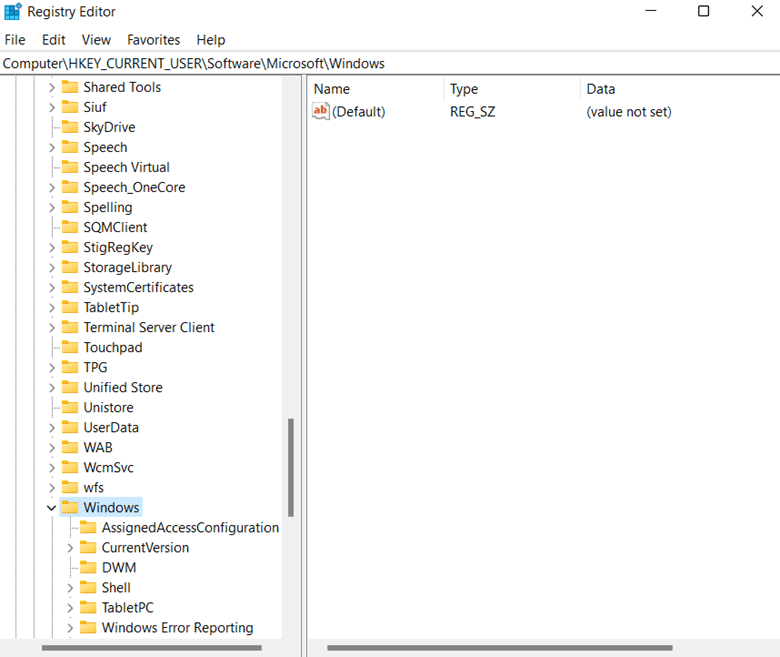Expand the TPG key

(52, 368)
